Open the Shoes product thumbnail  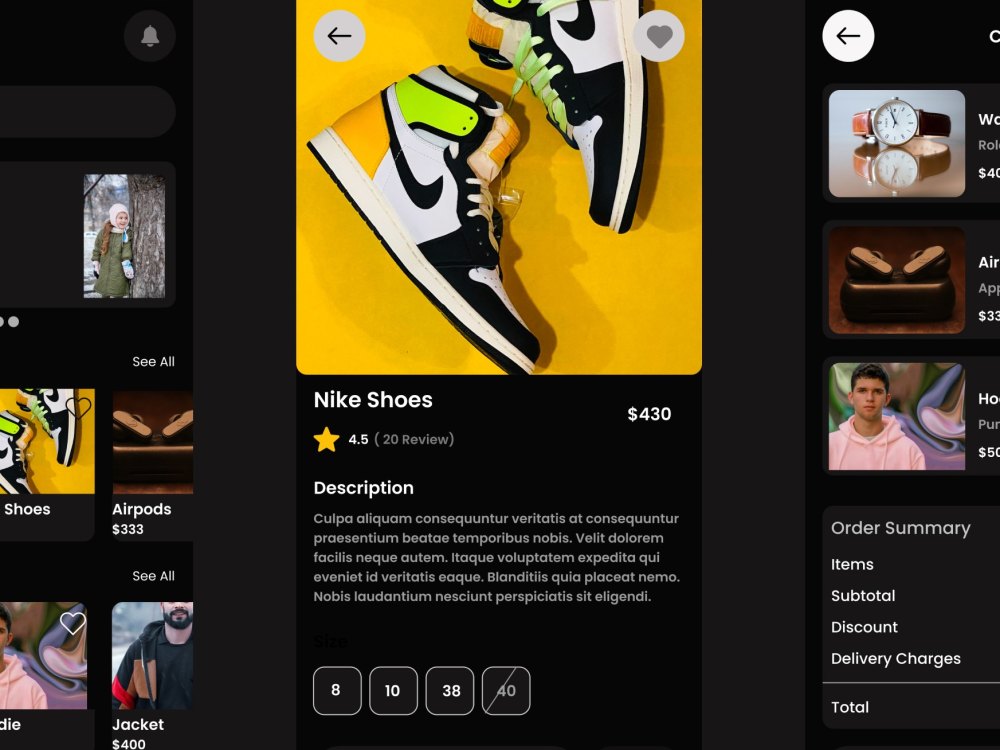coord(47,441)
